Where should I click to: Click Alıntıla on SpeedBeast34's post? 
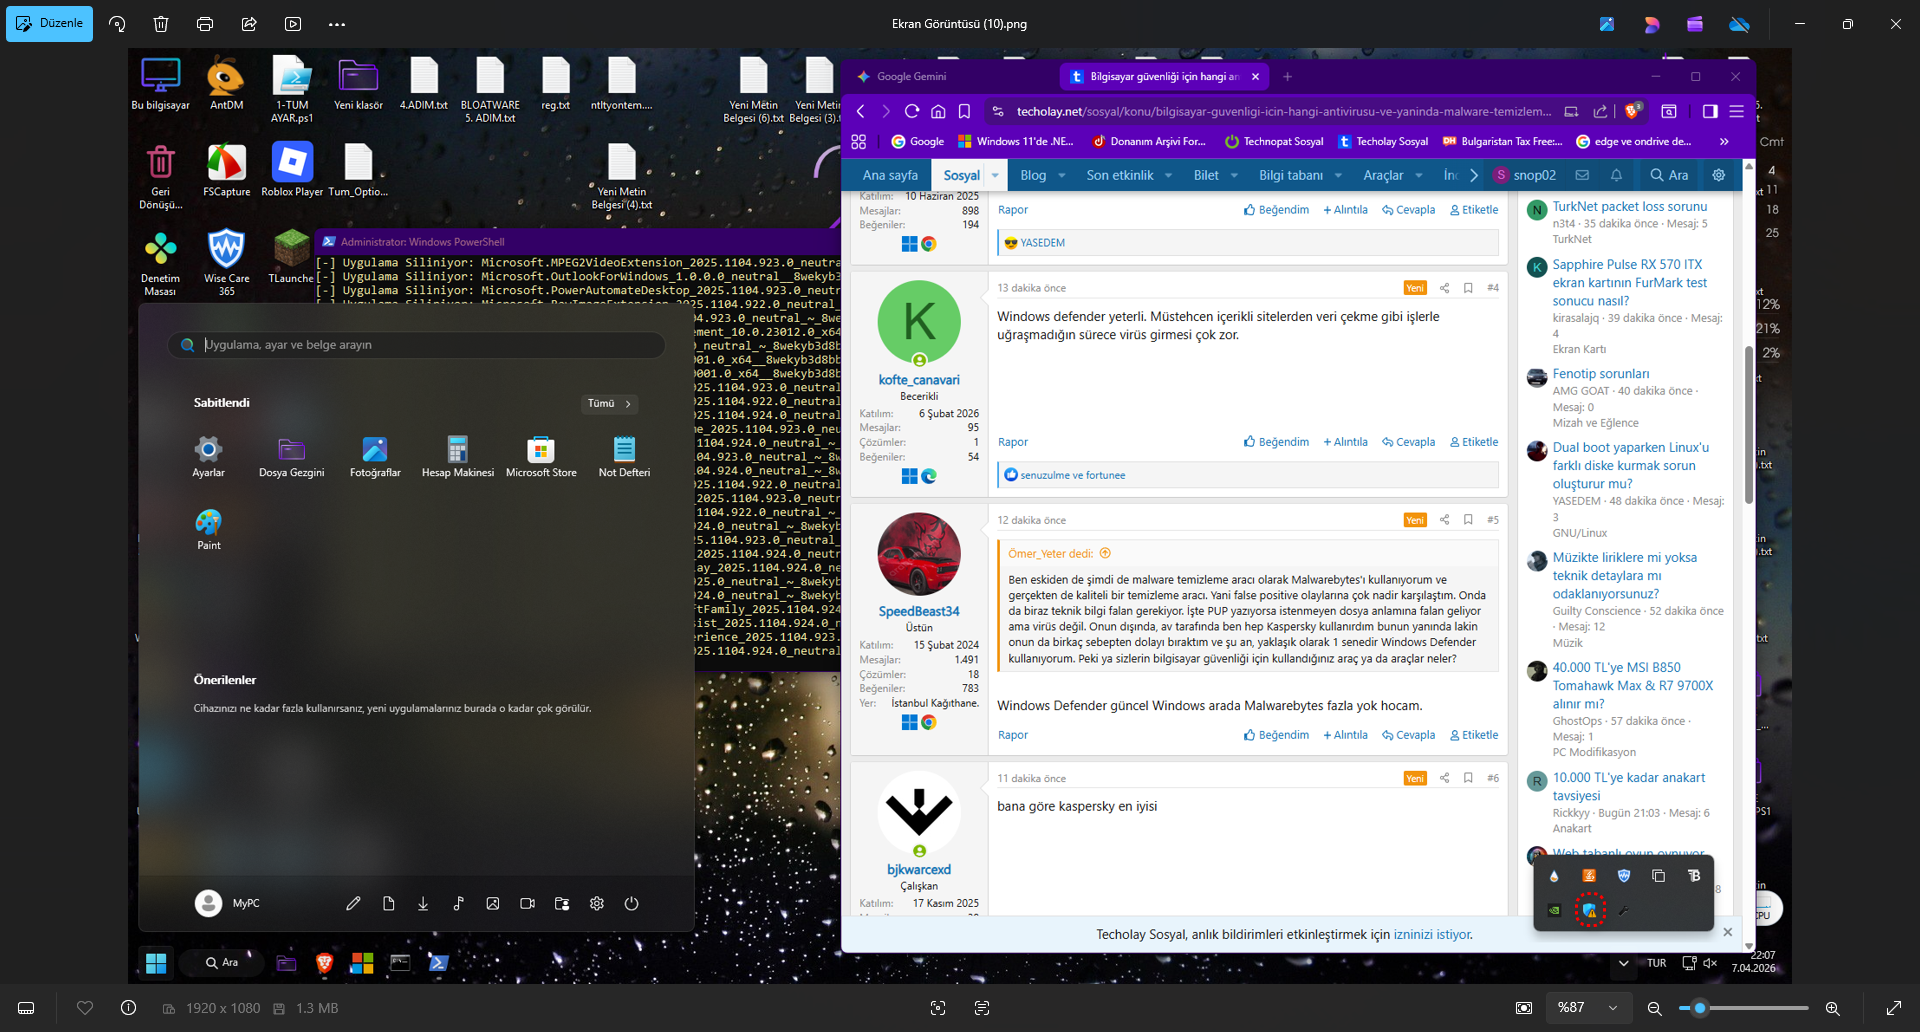[1345, 735]
